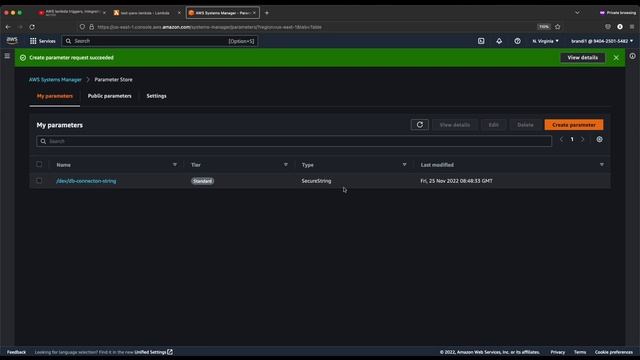Open the Privacy link in the footer

coord(558,352)
